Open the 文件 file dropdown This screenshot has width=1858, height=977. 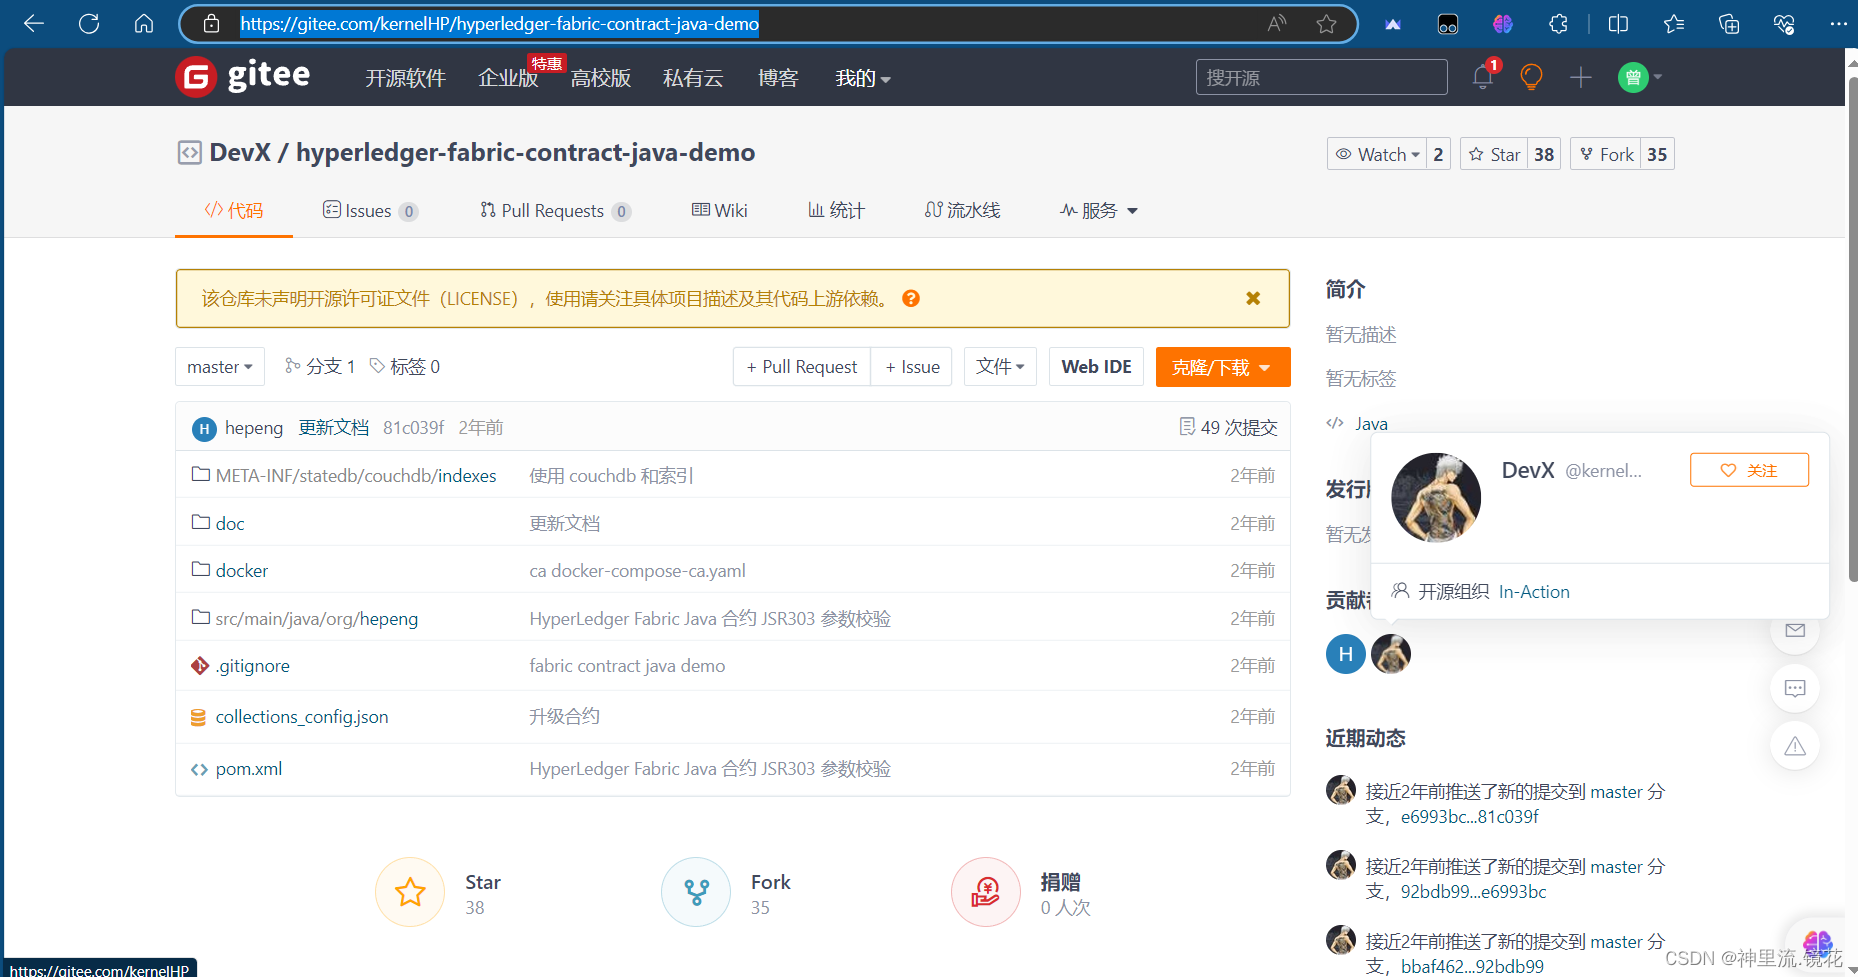(999, 366)
